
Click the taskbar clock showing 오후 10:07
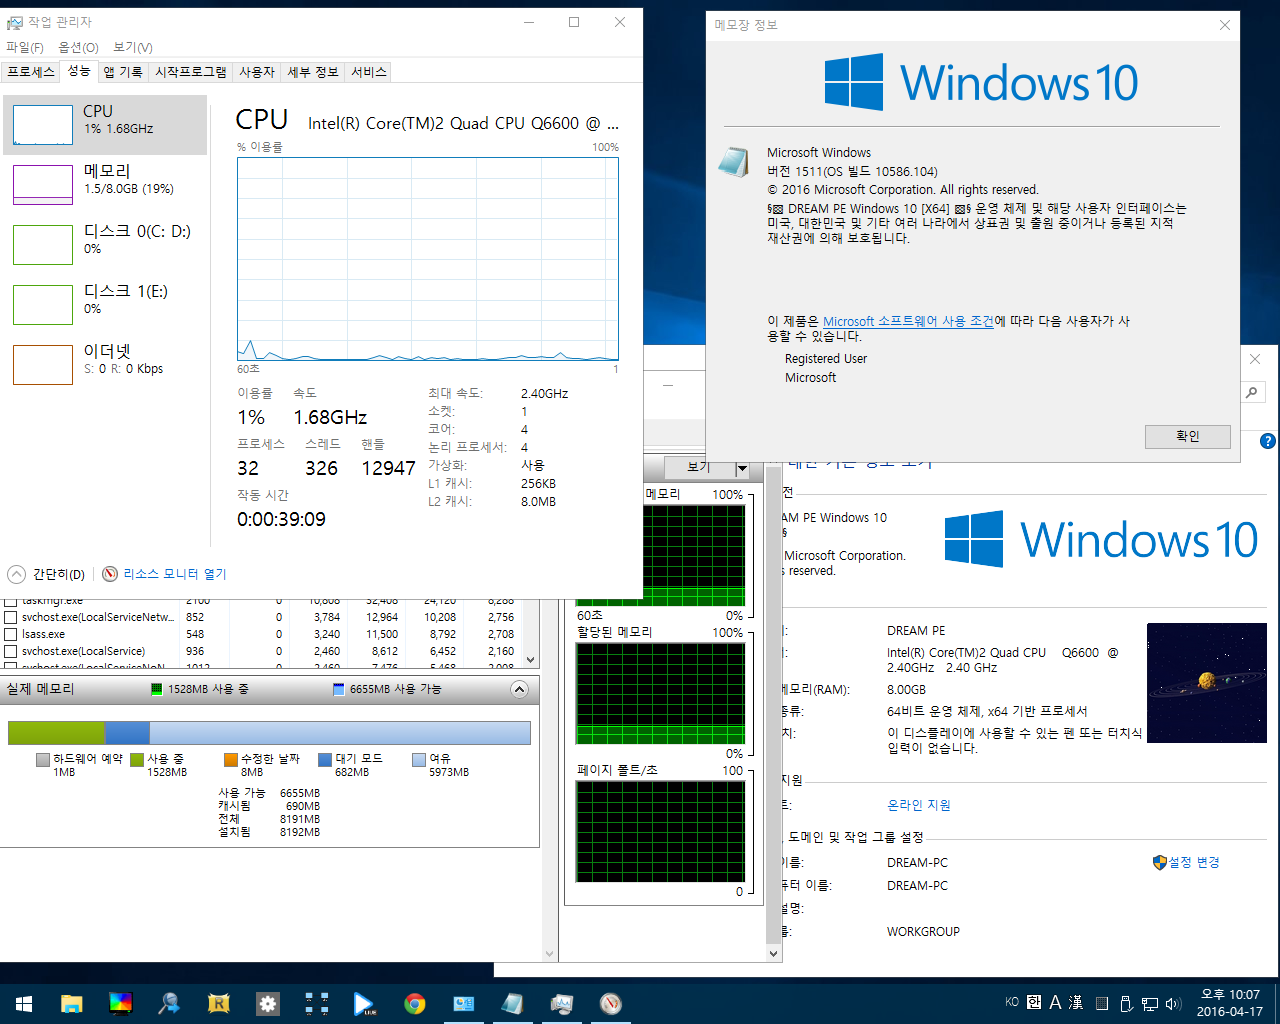(1230, 1003)
